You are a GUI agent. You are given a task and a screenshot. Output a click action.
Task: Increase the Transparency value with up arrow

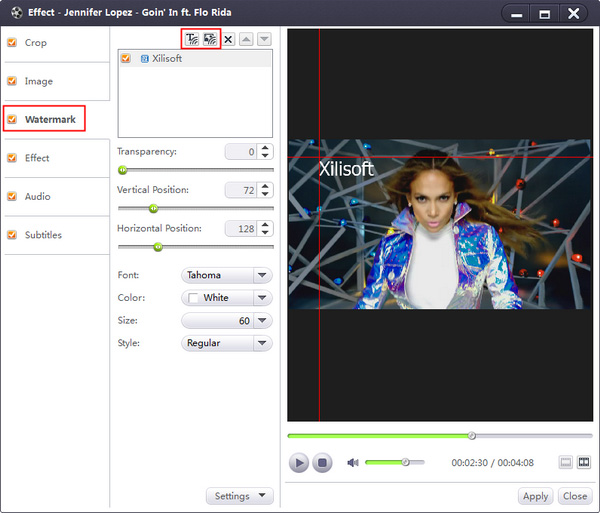(x=265, y=148)
